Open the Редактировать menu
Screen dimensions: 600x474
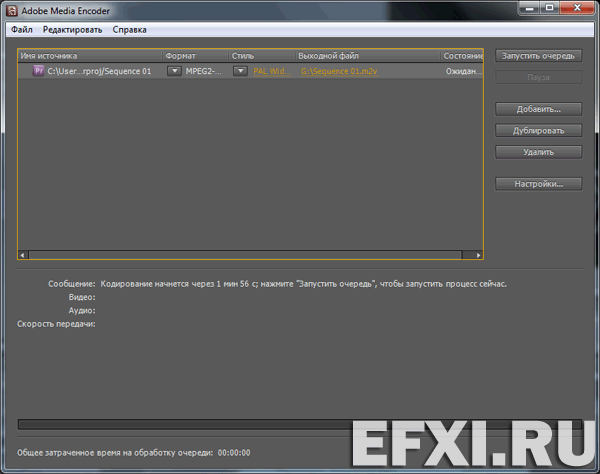[x=72, y=30]
